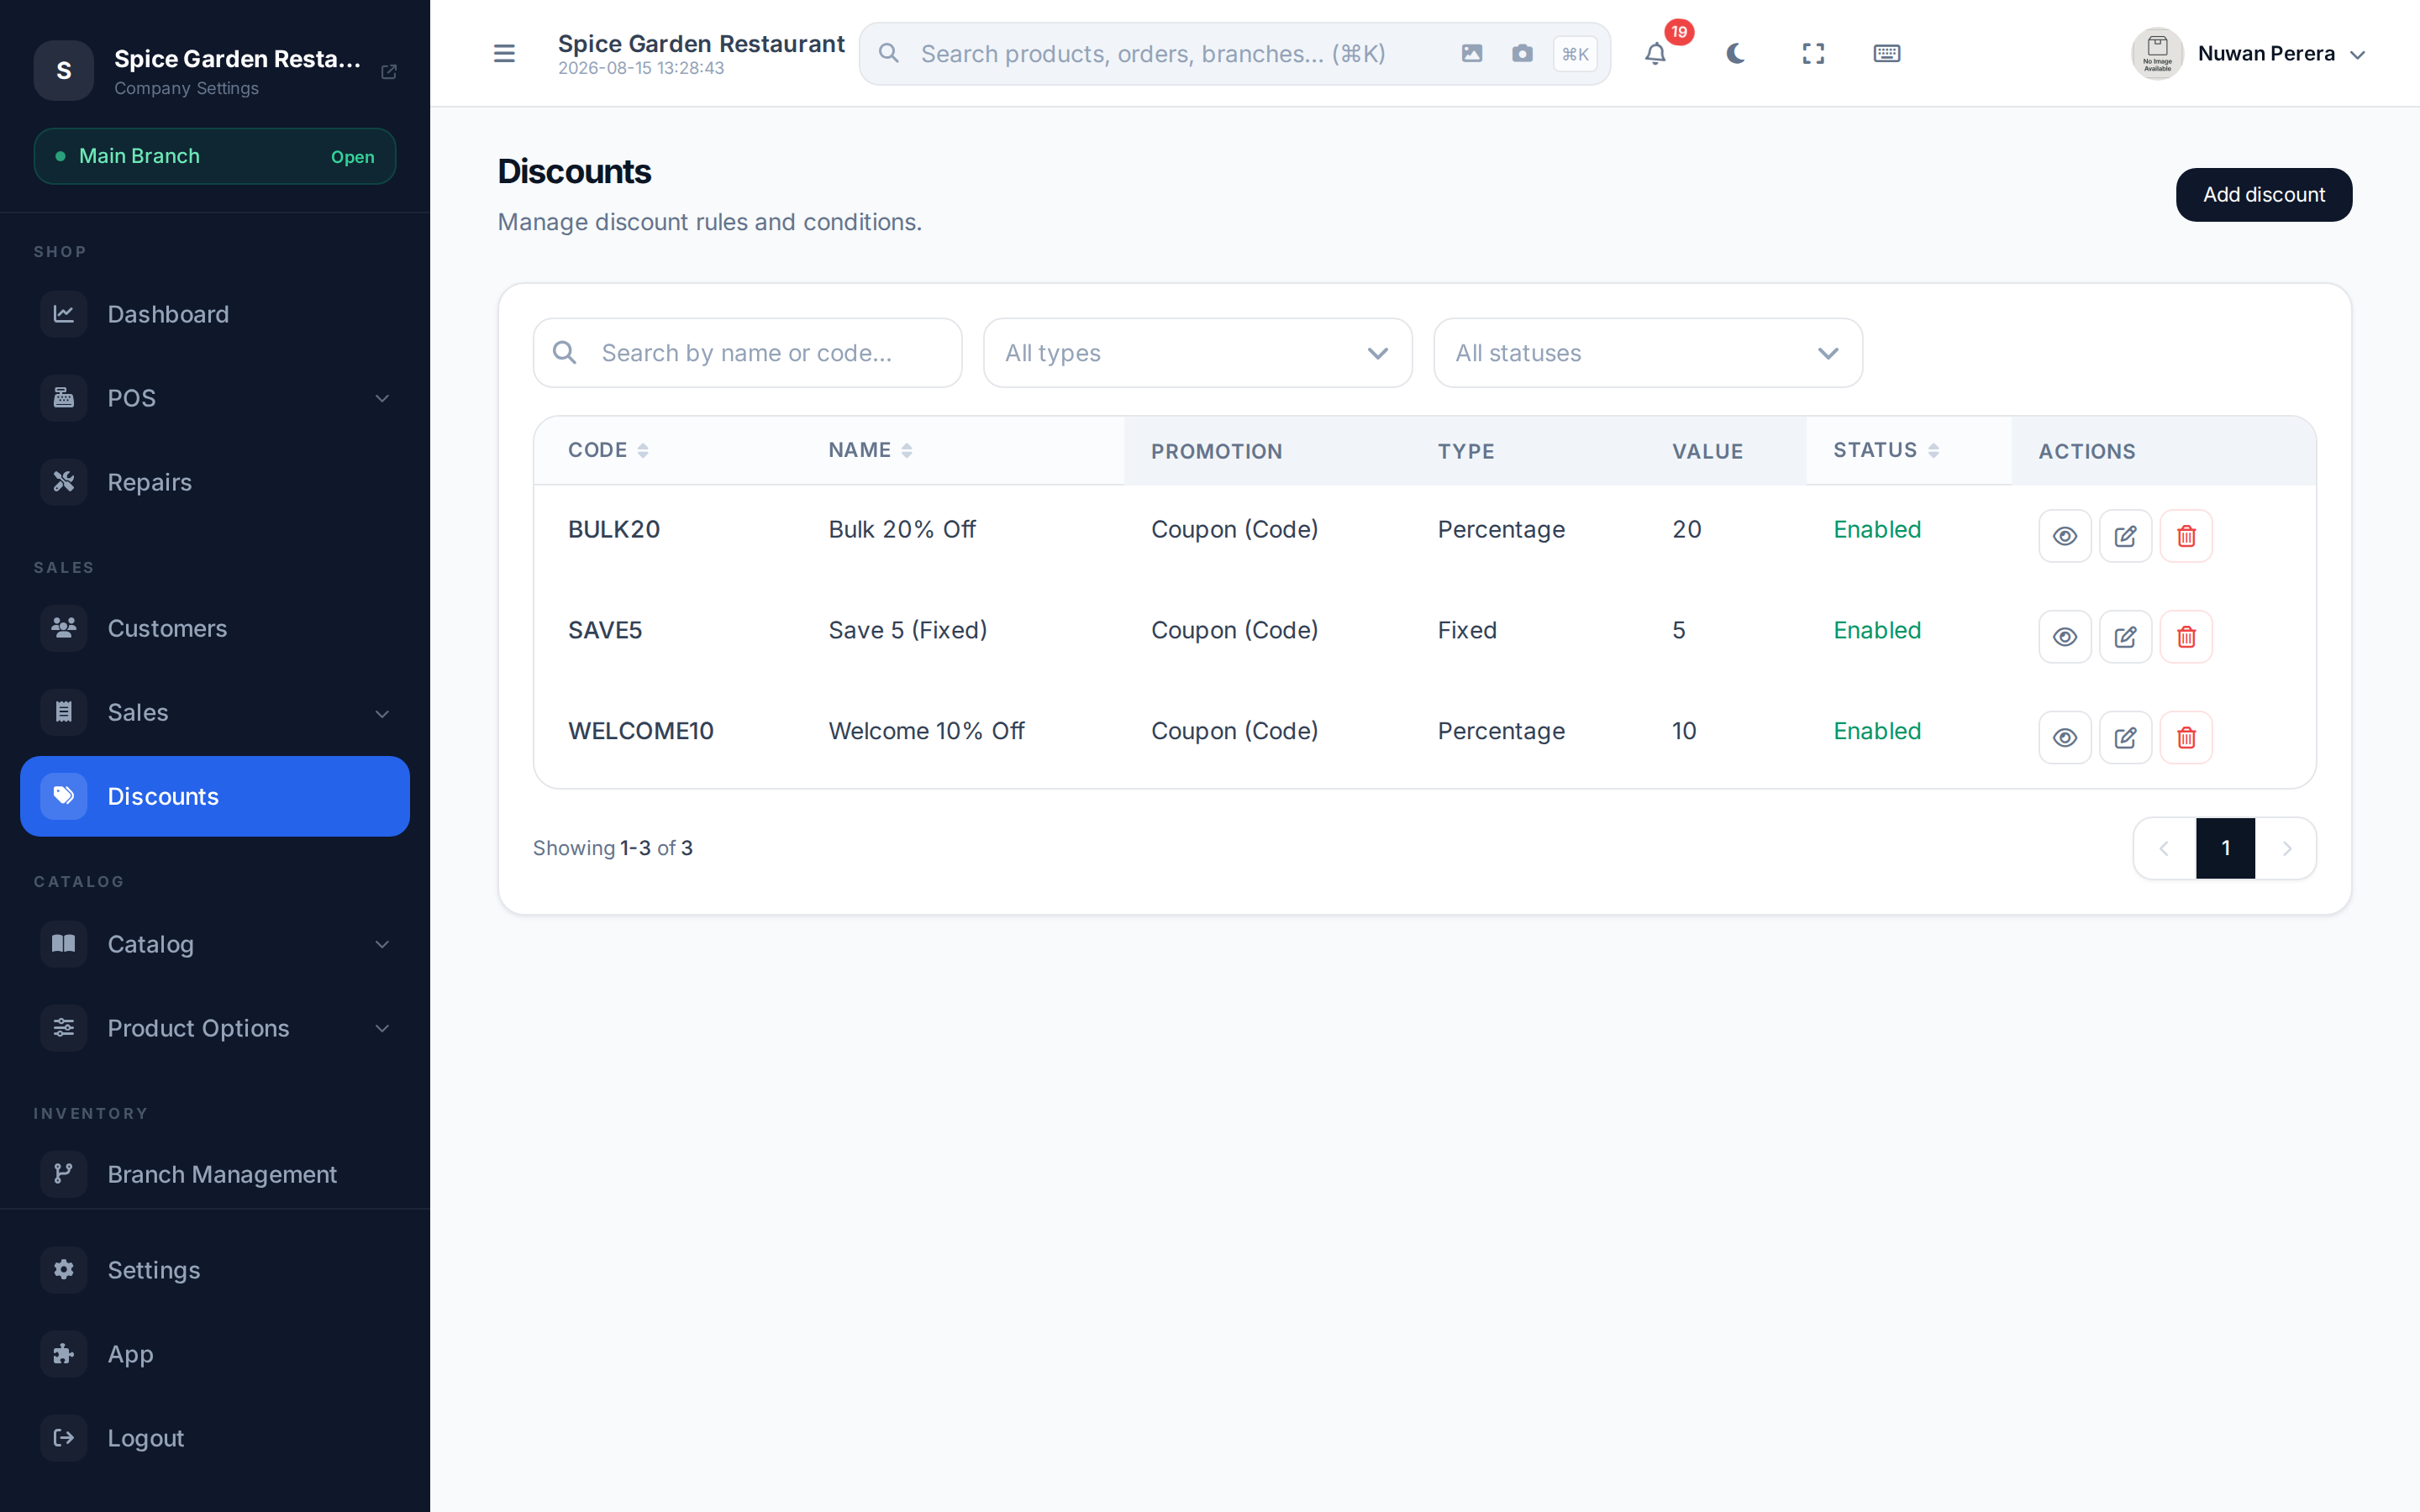Open the All types dropdown
Viewport: 2420px width, 1512px height.
coord(1197,353)
